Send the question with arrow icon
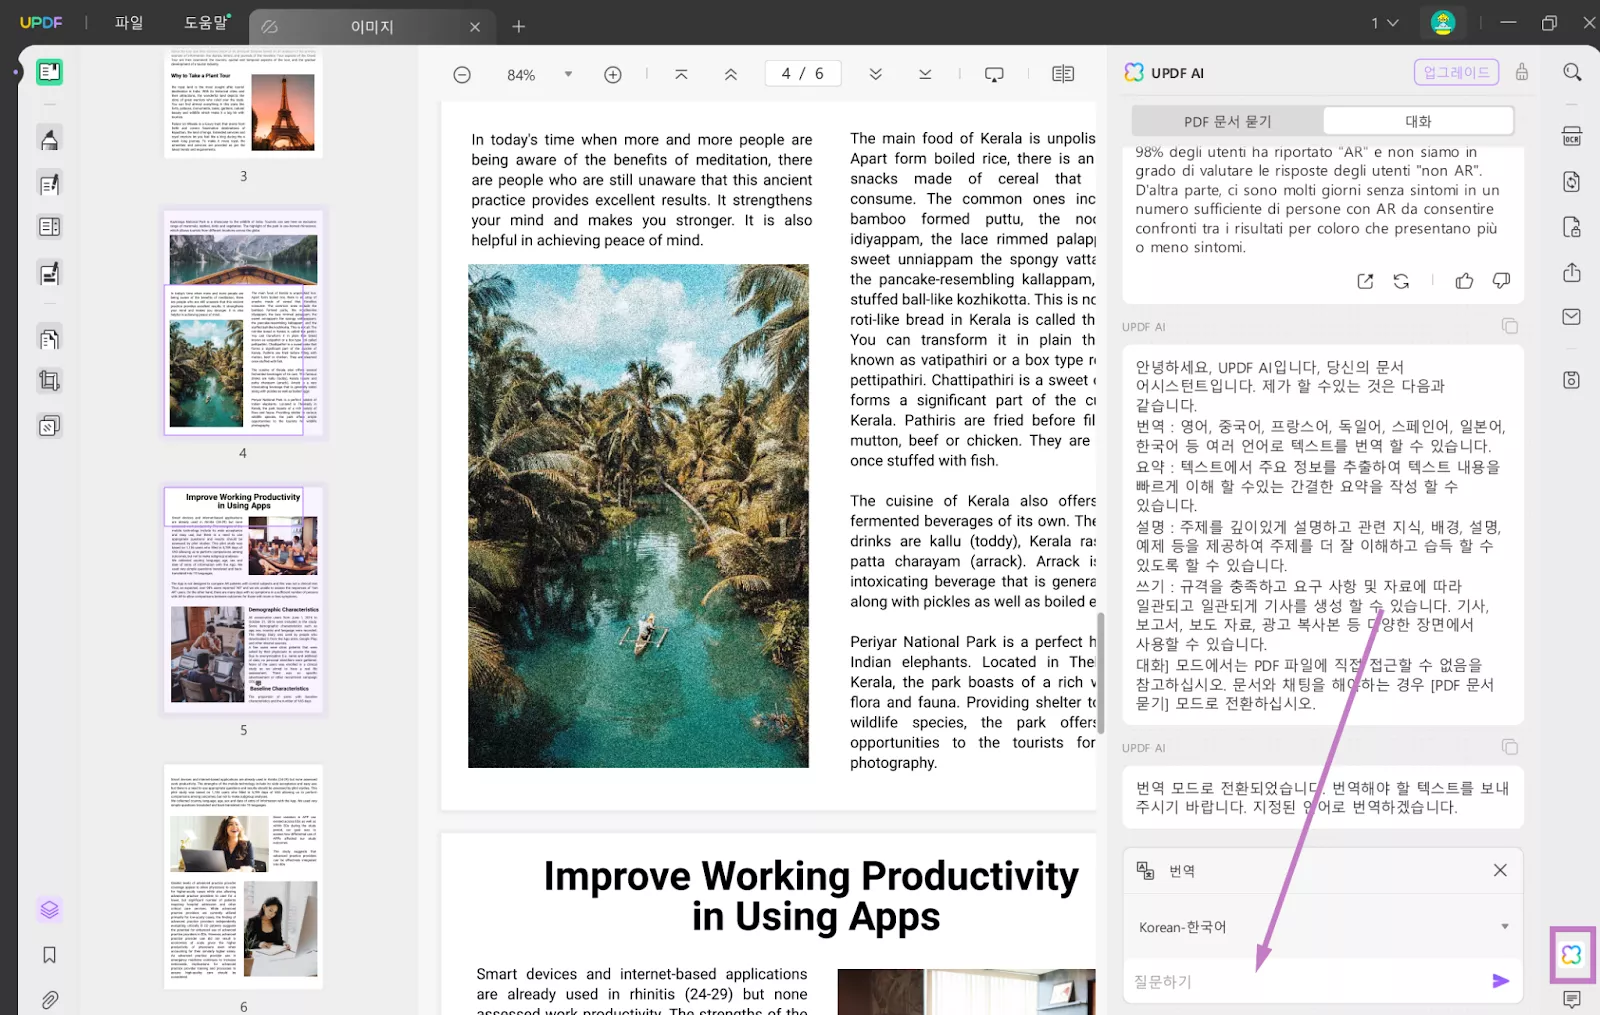Image resolution: width=1600 pixels, height=1015 pixels. pyautogui.click(x=1500, y=981)
